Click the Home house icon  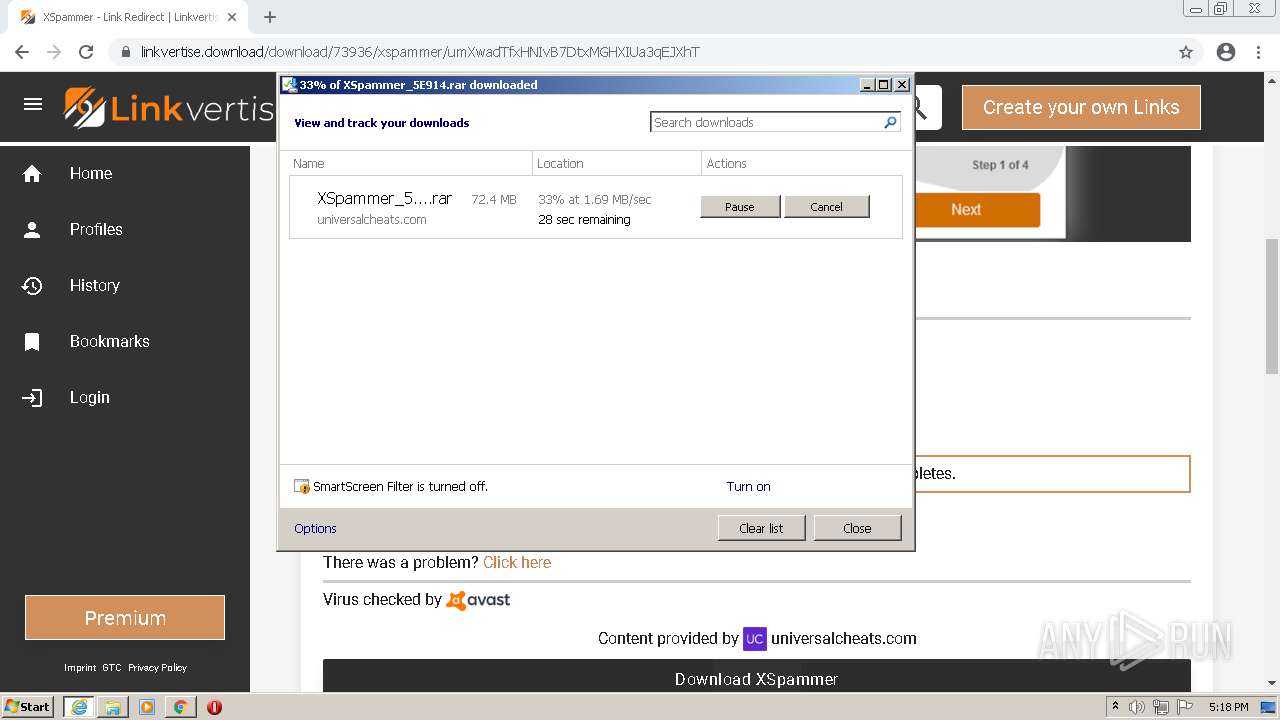(x=32, y=174)
